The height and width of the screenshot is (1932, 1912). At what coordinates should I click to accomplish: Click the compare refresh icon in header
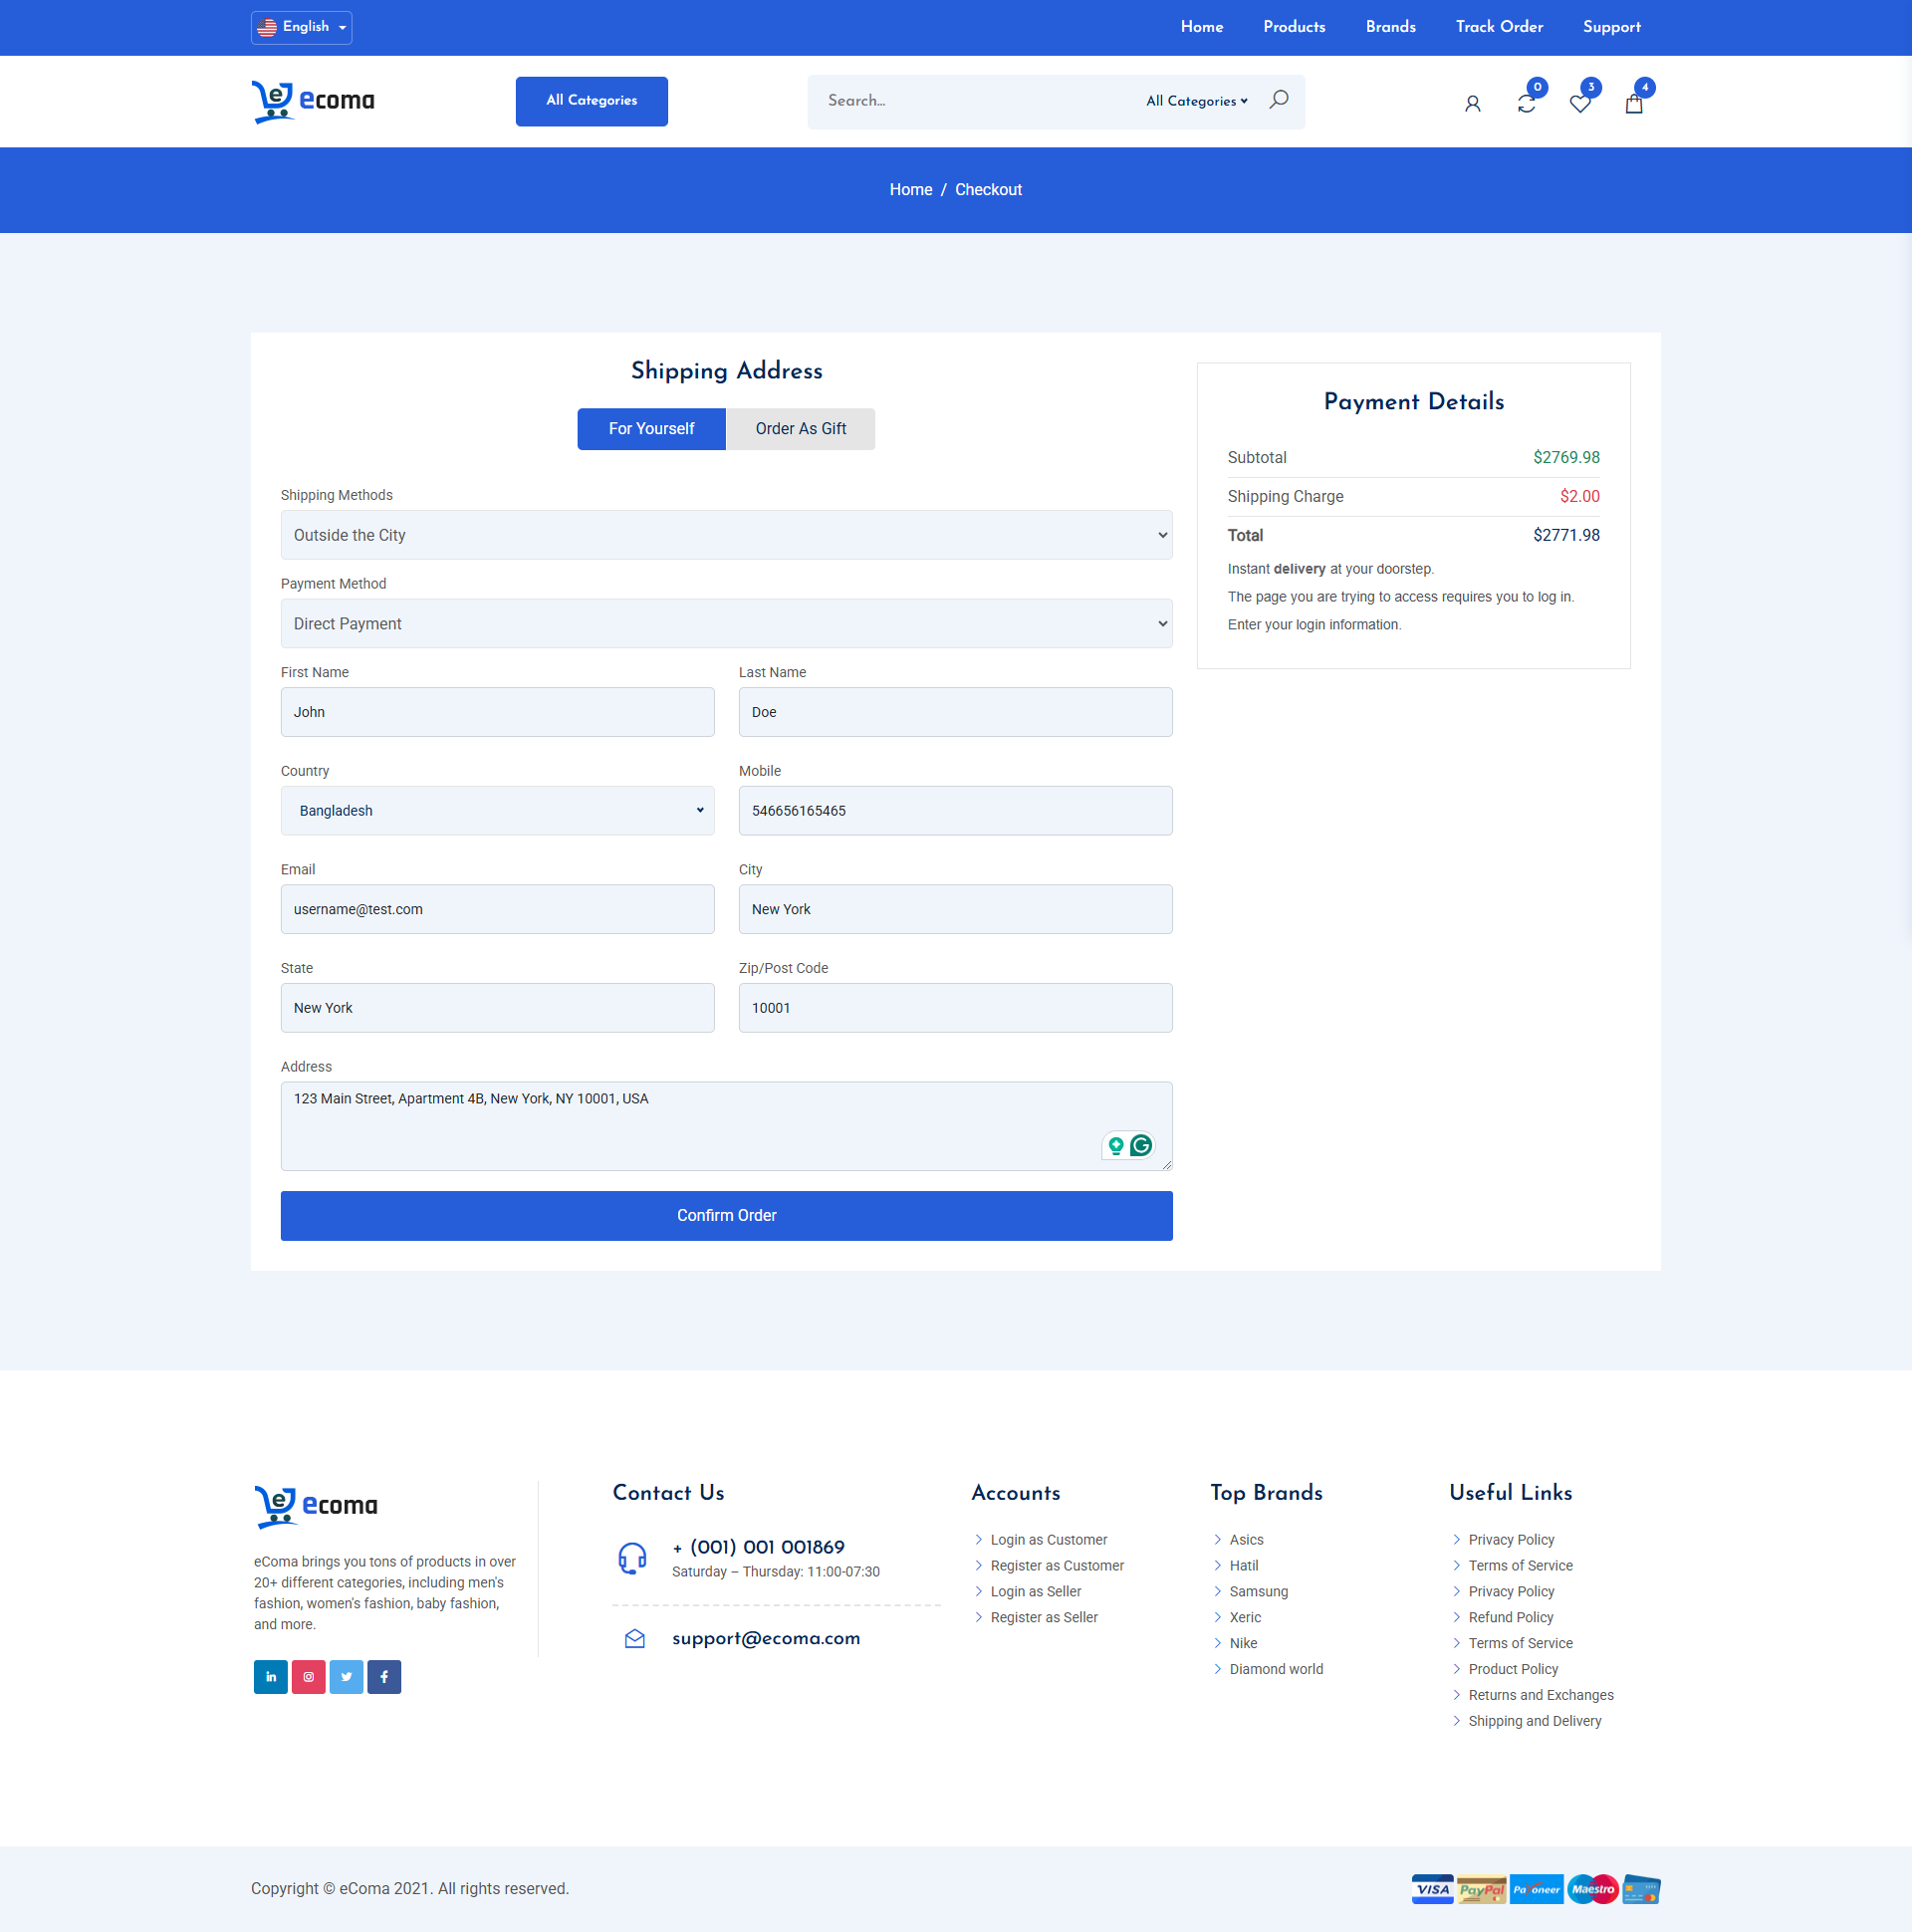(x=1526, y=103)
